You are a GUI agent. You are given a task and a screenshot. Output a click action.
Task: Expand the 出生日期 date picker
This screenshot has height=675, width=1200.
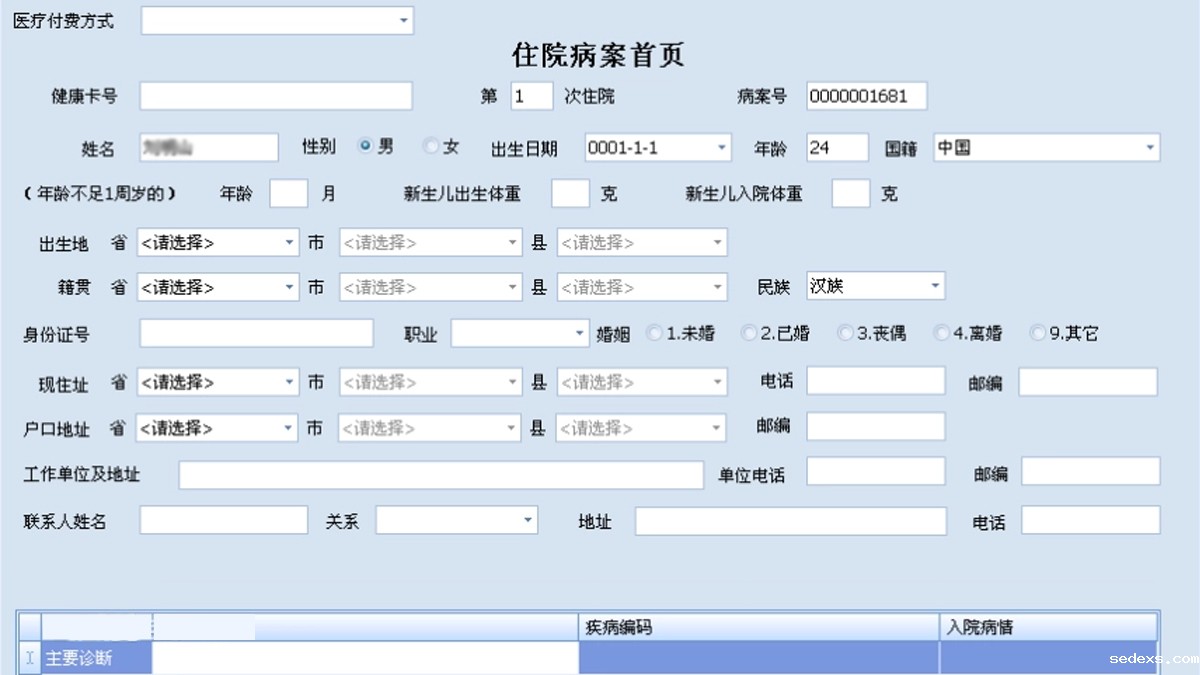[x=721, y=148]
